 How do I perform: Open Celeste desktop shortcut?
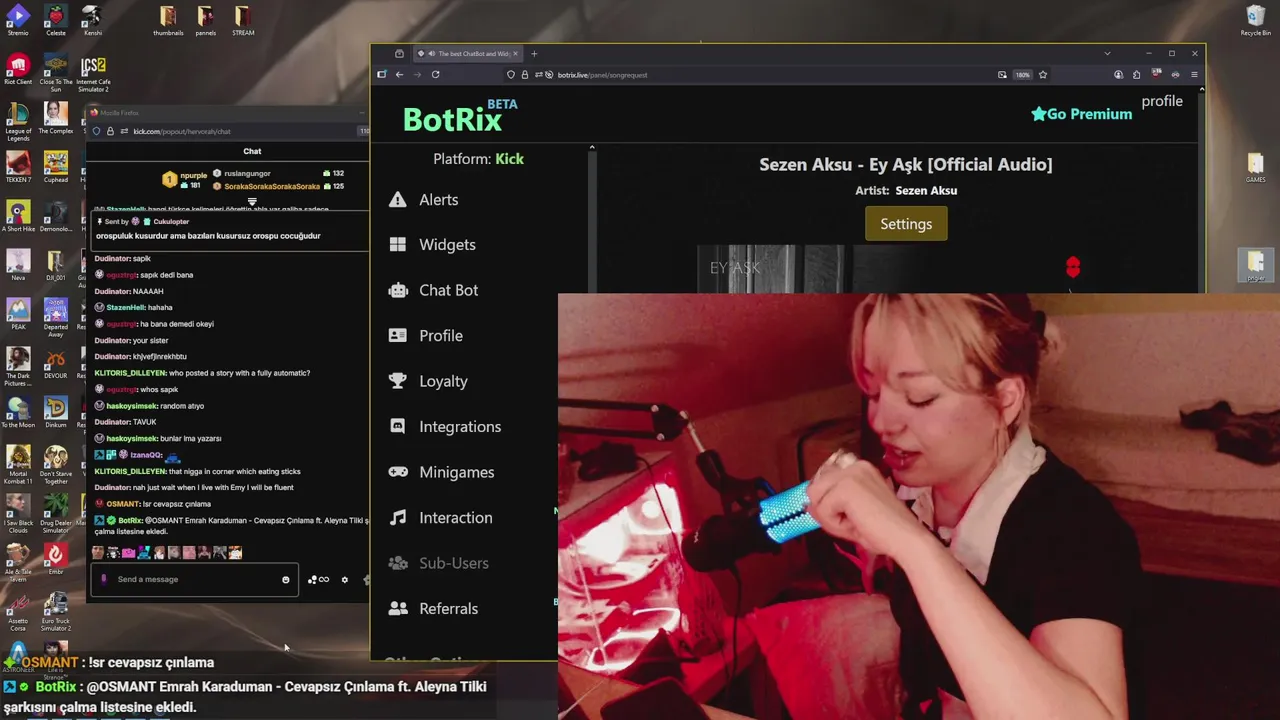[56, 20]
